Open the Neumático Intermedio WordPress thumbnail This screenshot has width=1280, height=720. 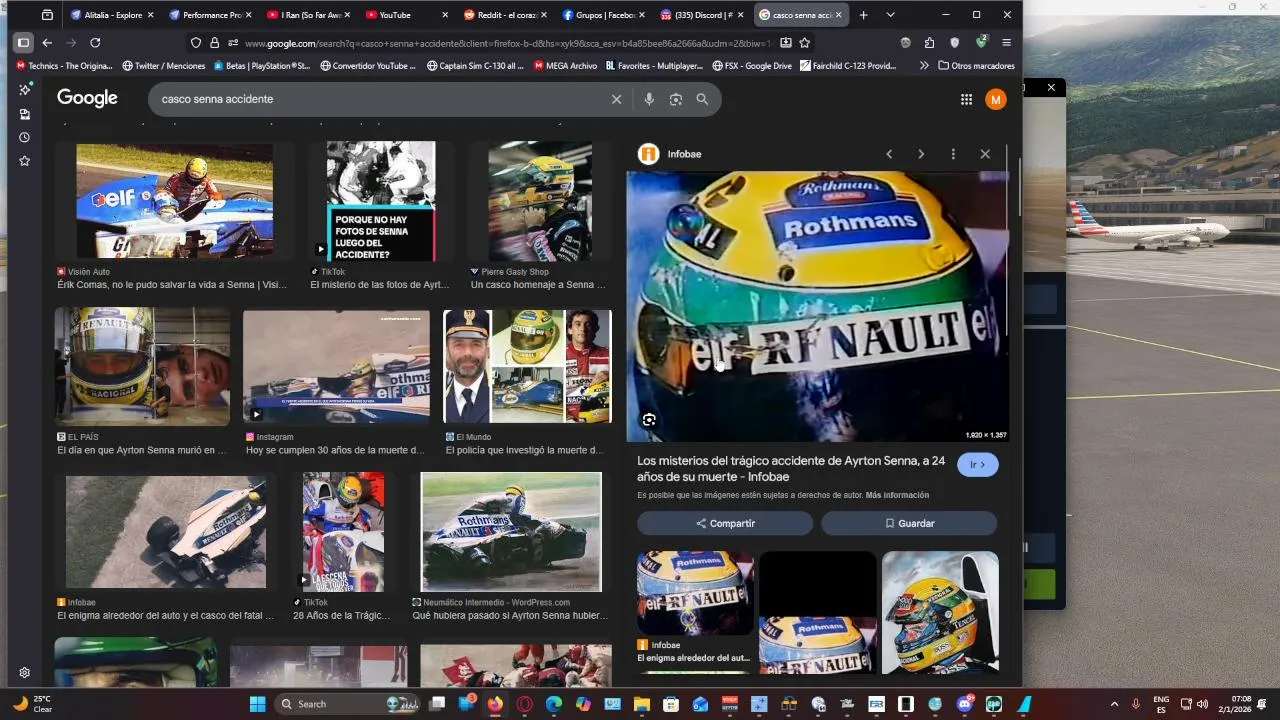click(x=511, y=532)
